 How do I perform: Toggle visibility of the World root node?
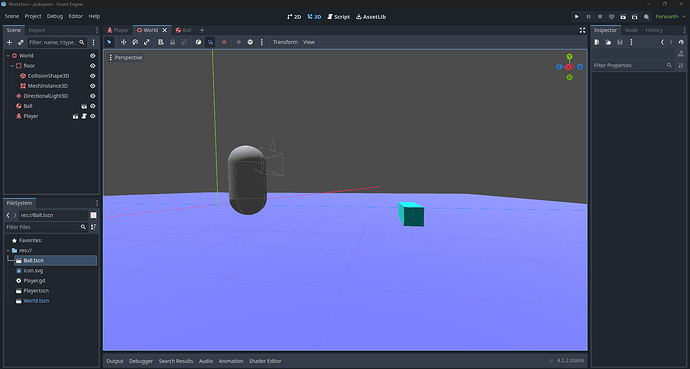92,56
